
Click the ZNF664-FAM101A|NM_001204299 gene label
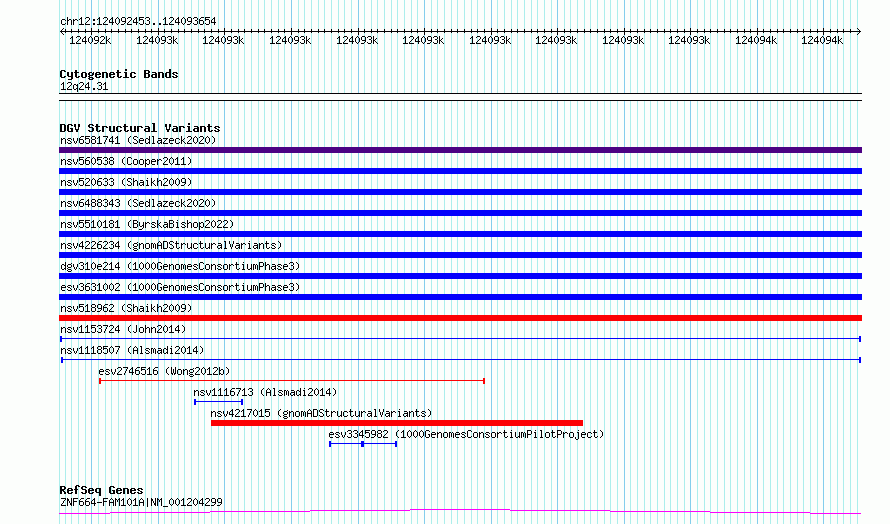[141, 502]
